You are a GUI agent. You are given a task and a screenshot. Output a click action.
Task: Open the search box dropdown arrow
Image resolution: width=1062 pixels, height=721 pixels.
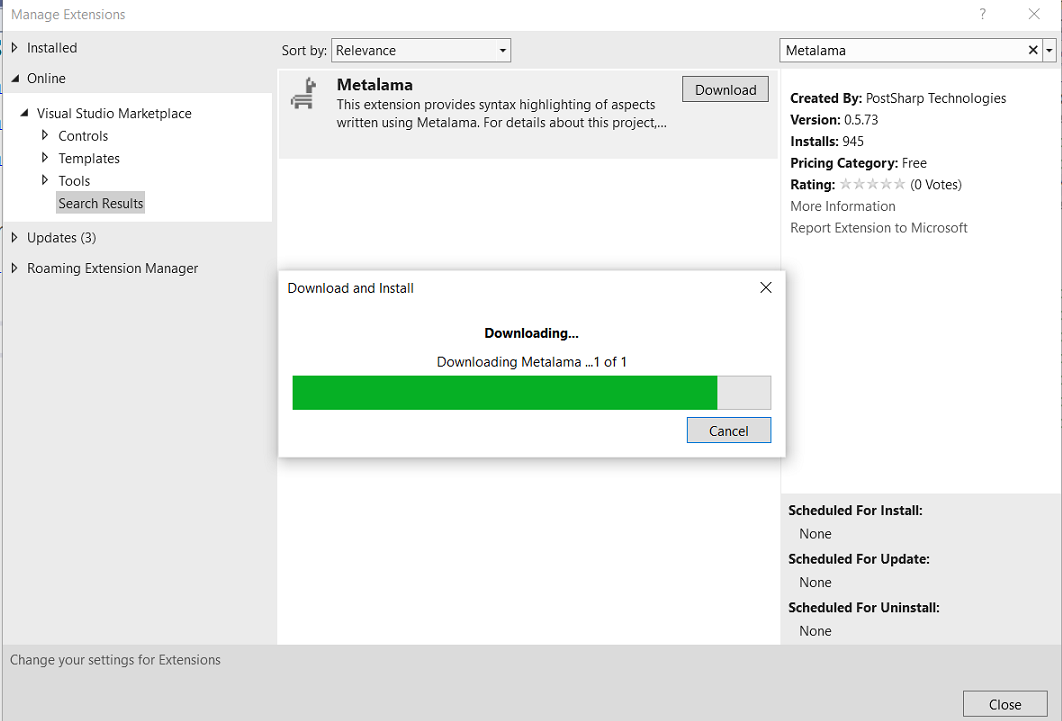pos(1049,50)
